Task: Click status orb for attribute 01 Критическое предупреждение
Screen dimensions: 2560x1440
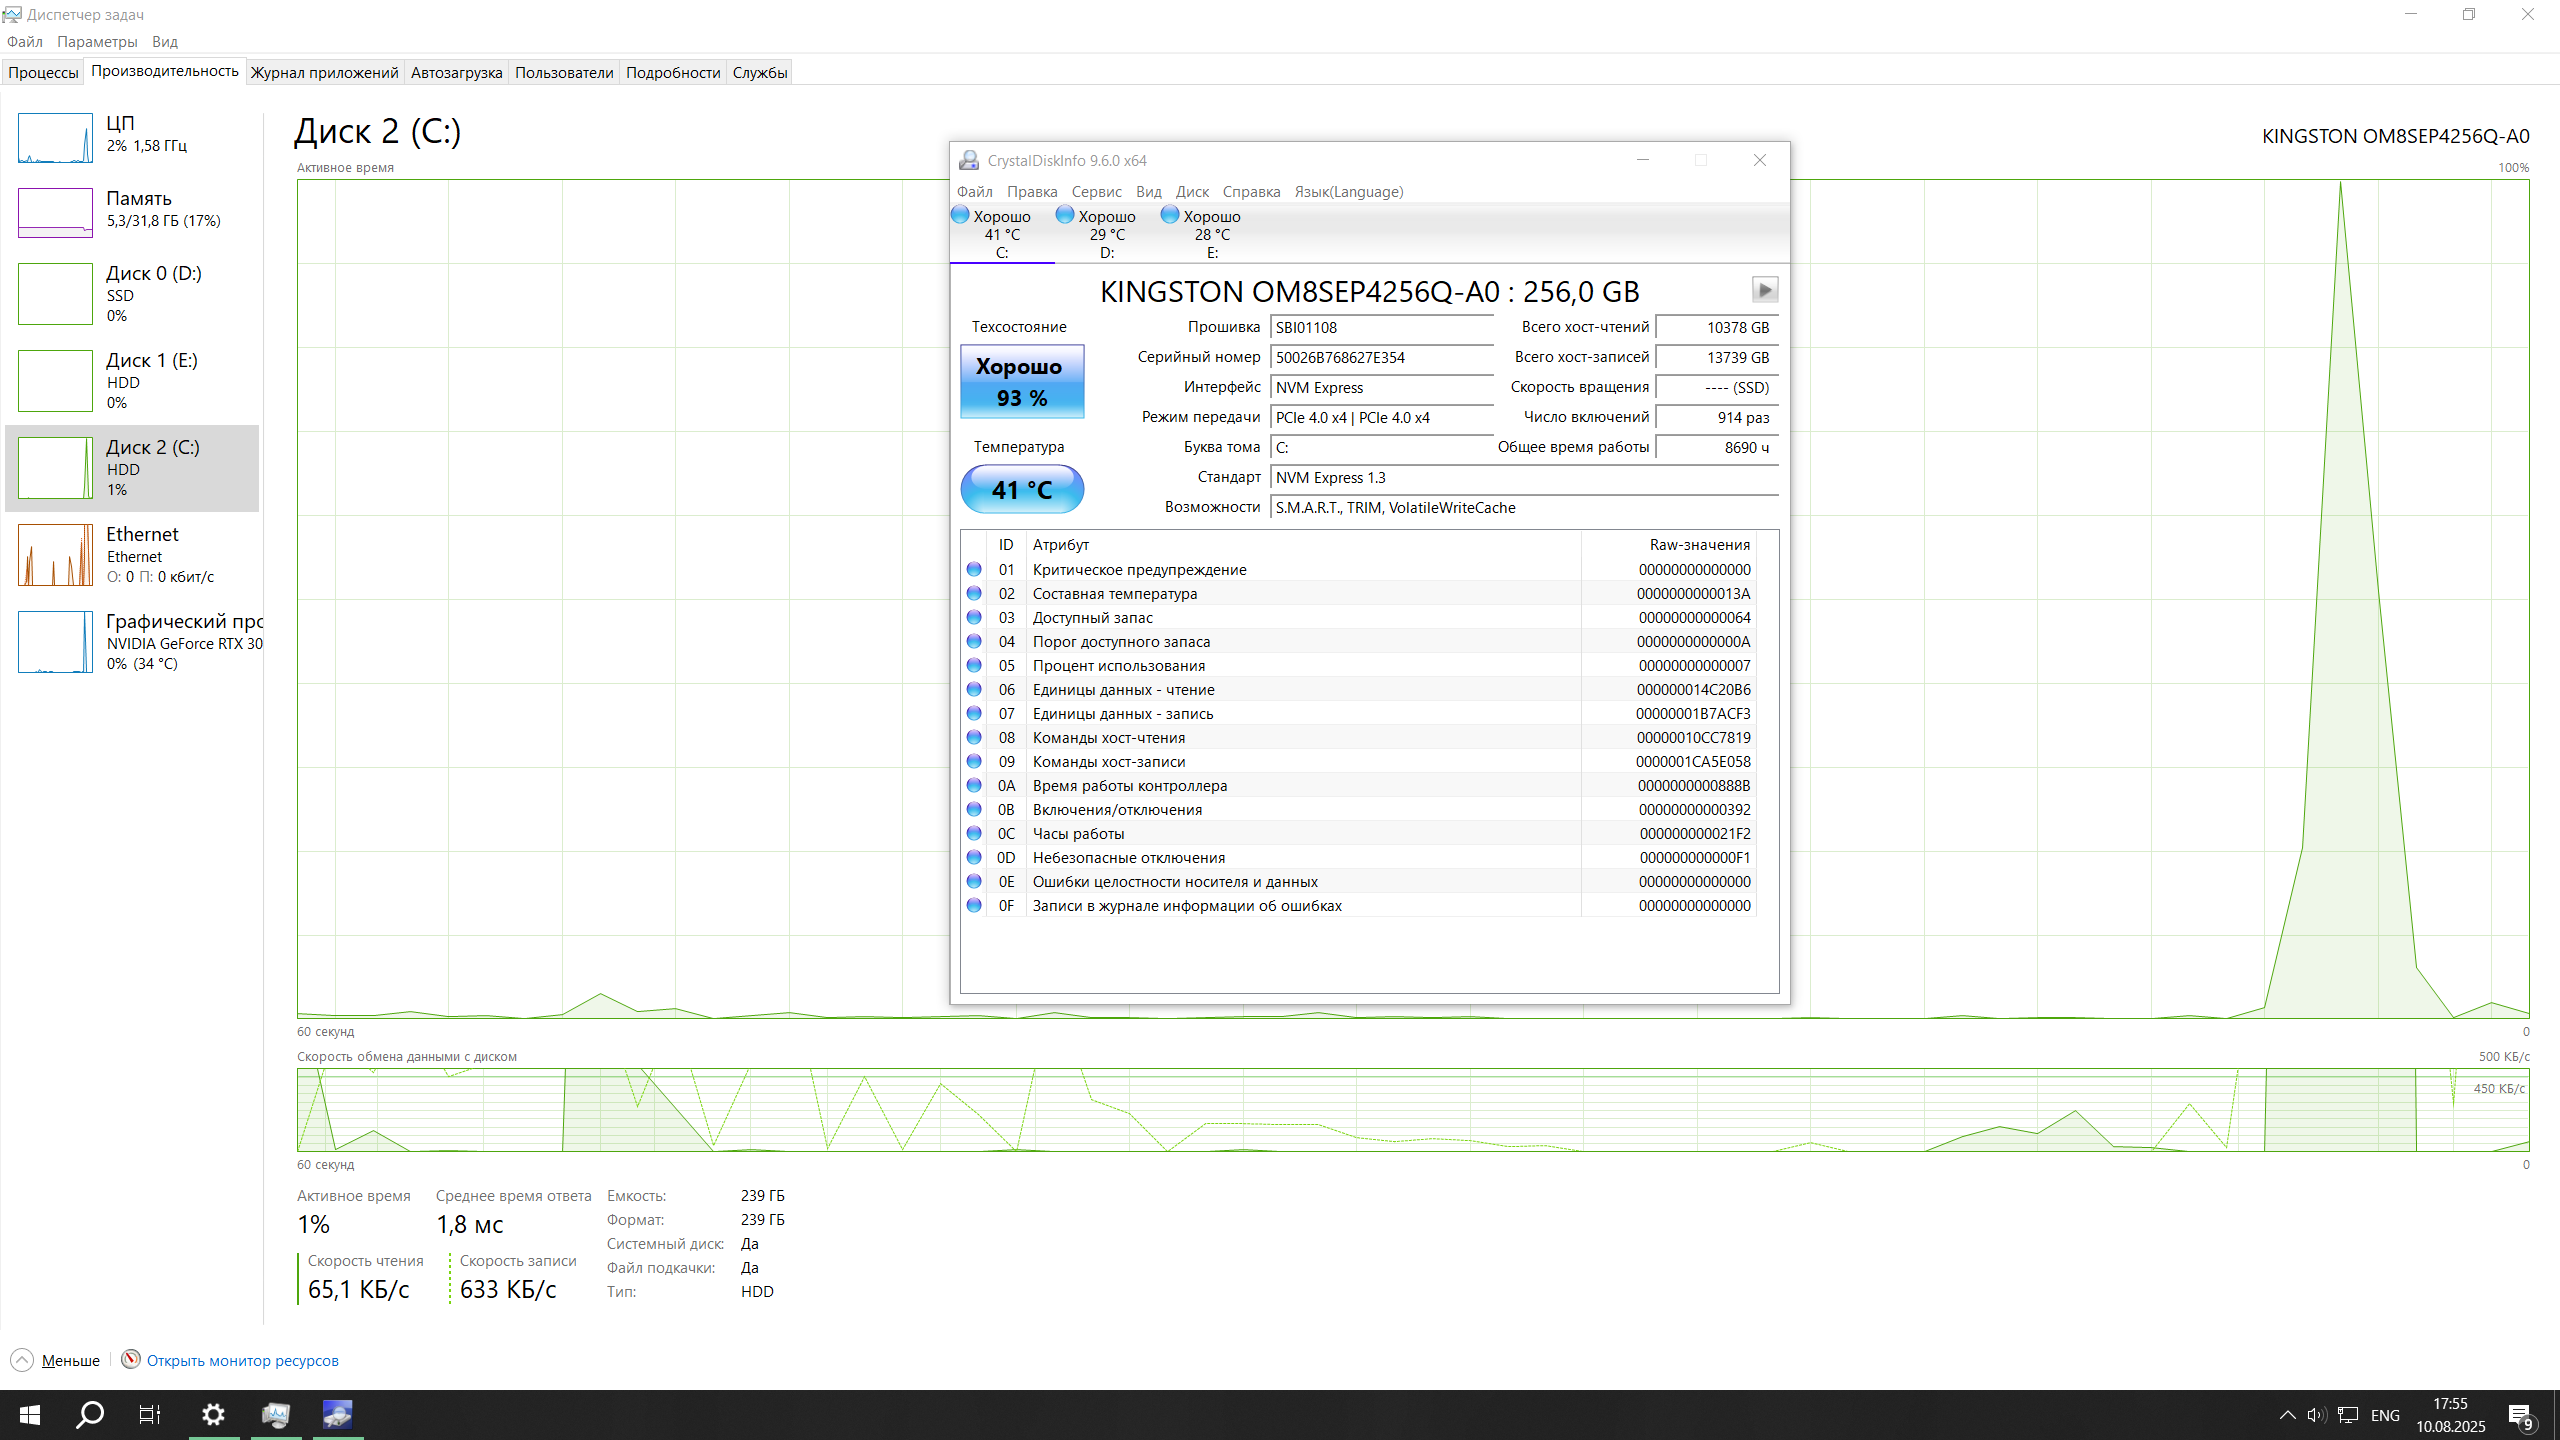Action: (x=974, y=569)
